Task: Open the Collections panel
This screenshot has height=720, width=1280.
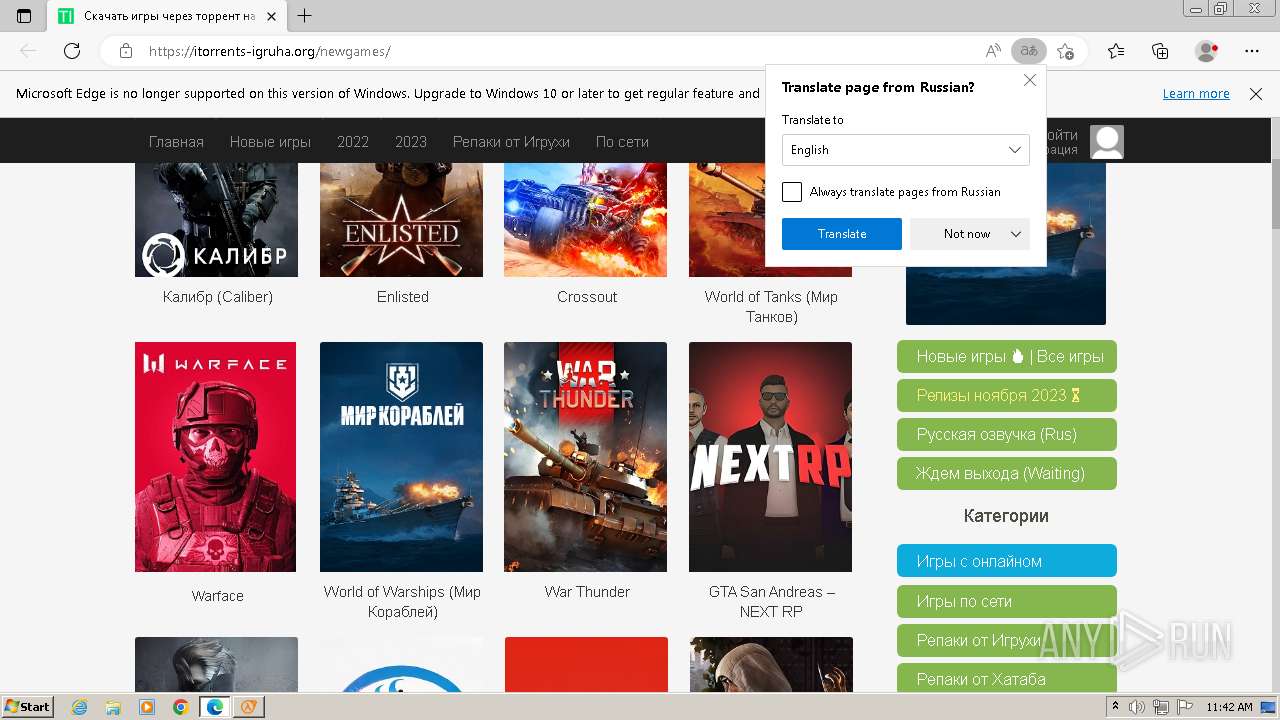Action: pos(1160,51)
